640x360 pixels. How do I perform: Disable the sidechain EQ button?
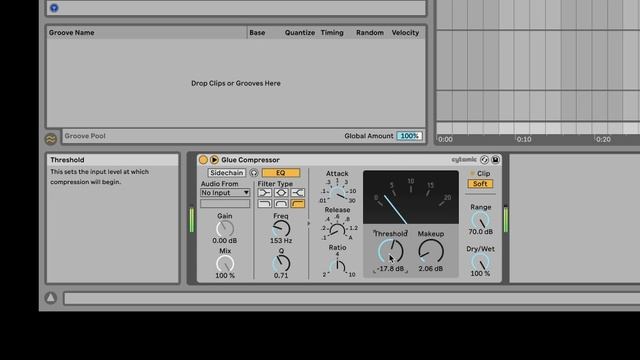281,173
